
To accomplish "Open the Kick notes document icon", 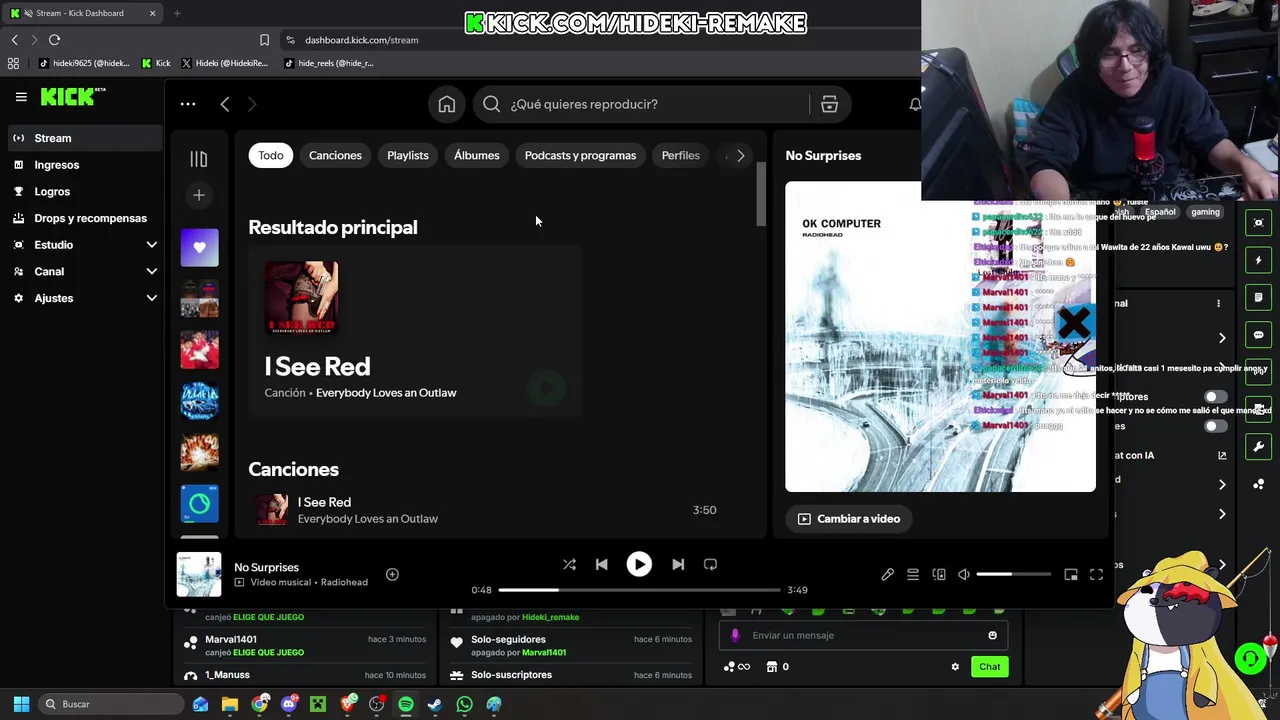I will (x=1259, y=297).
